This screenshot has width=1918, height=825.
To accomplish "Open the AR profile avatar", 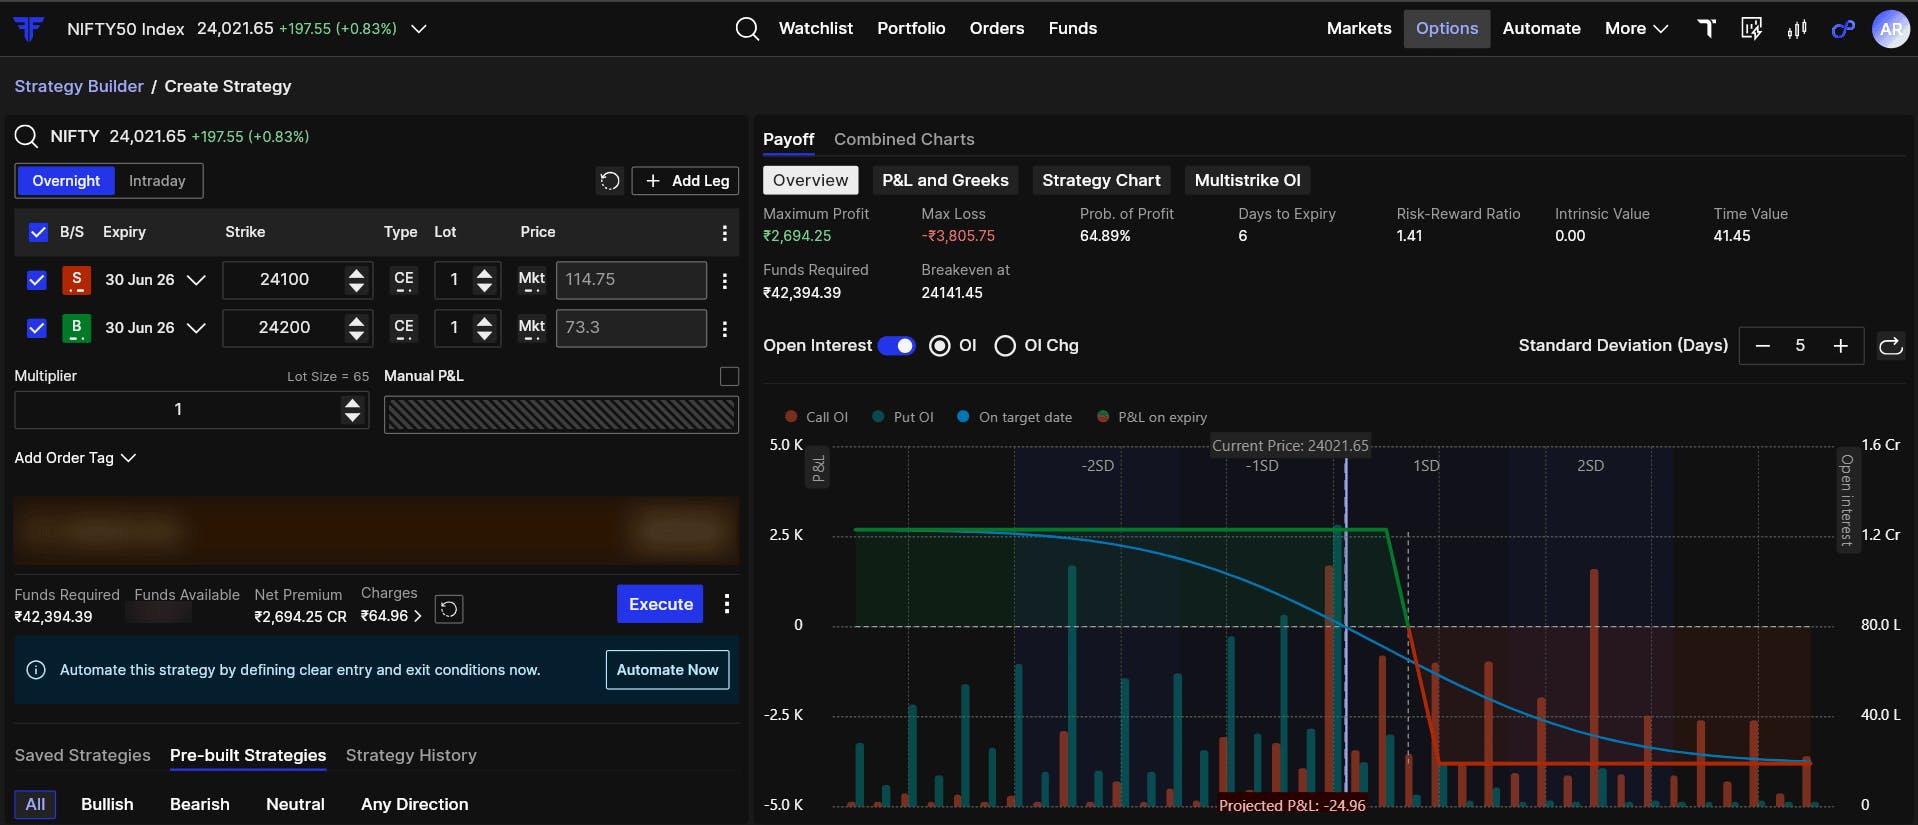I will tap(1890, 29).
